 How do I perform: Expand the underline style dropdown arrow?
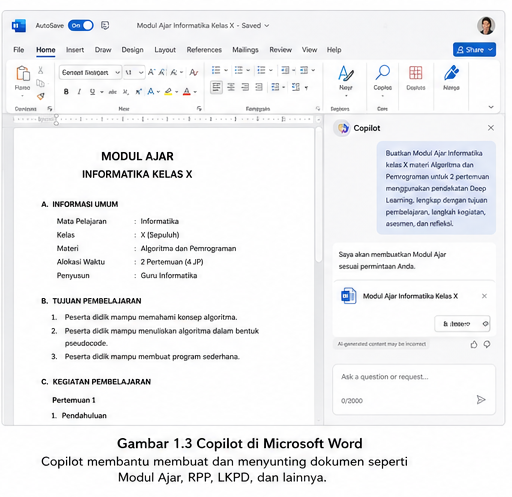(101, 92)
